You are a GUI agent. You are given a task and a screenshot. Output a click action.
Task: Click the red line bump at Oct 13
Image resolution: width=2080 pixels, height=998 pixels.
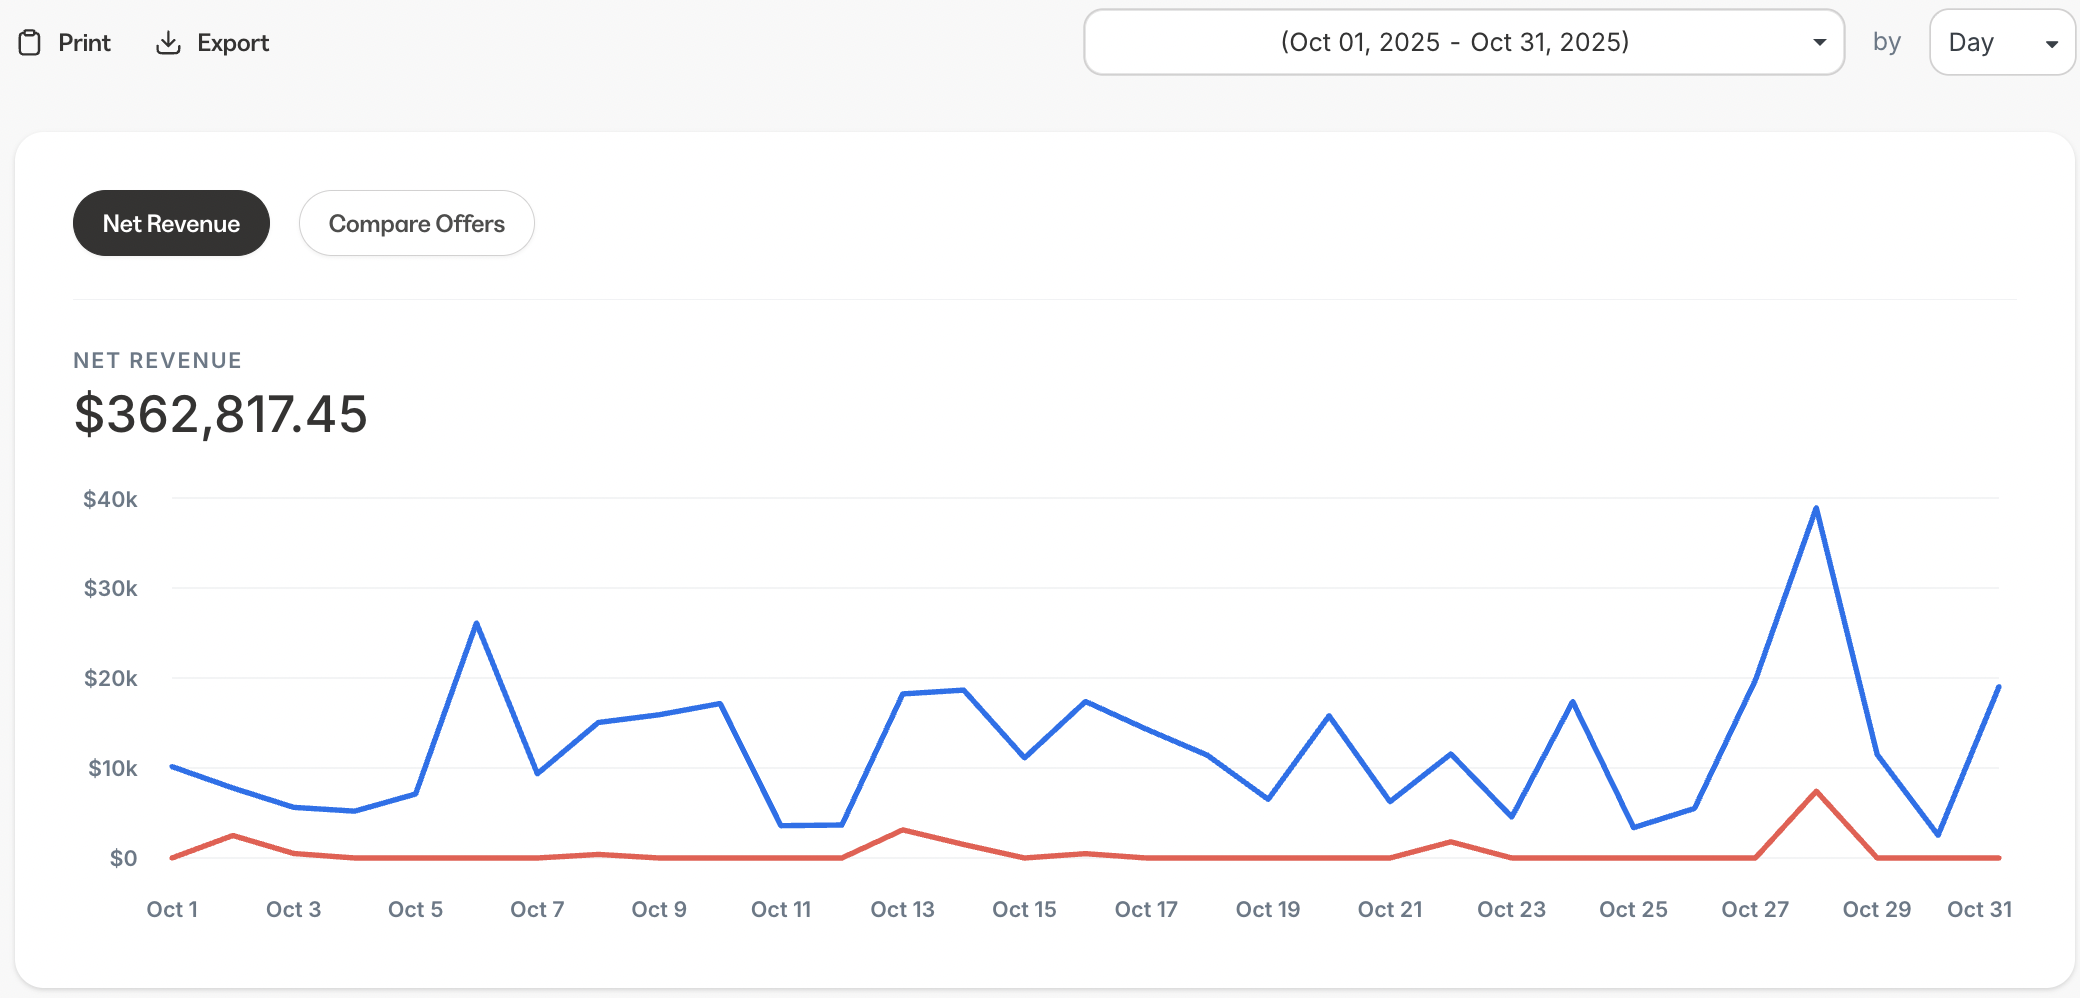pyautogui.click(x=903, y=830)
